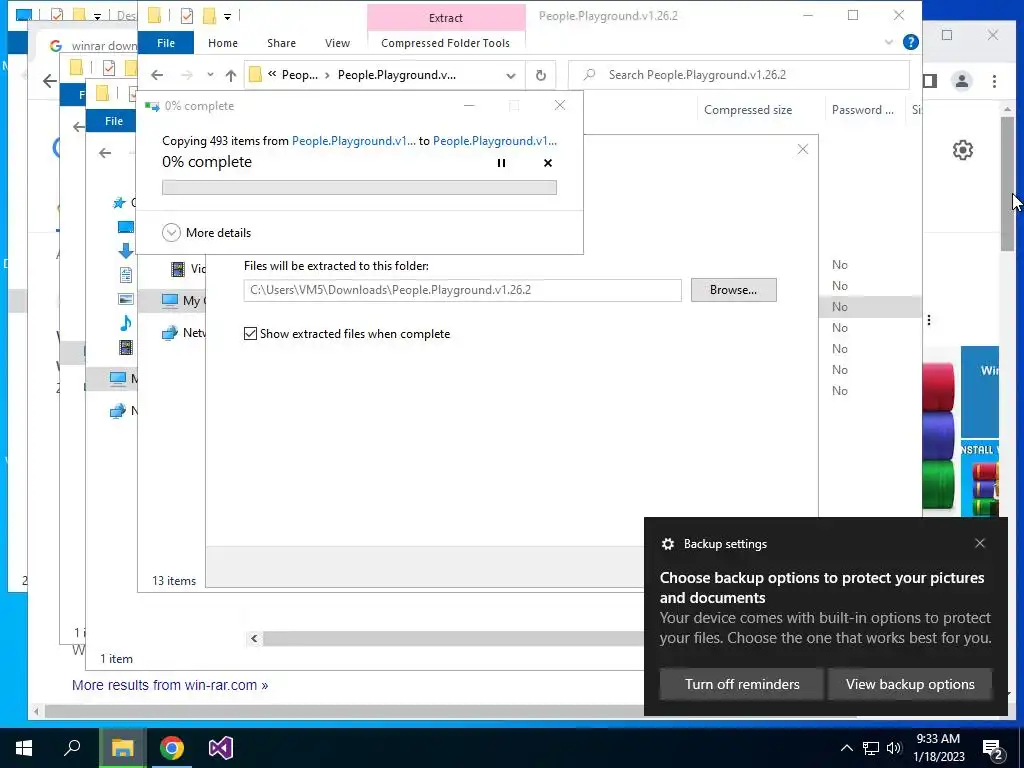Dismiss the Backup settings notification

point(980,543)
